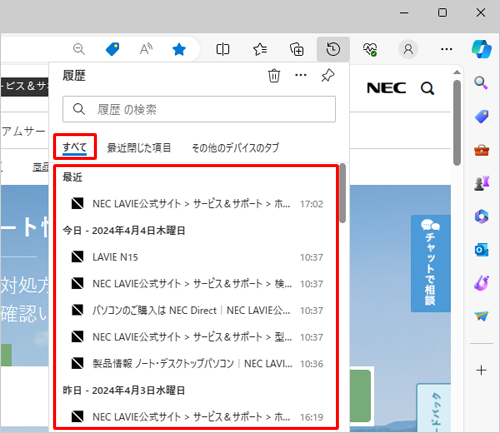Select the すべて history tab
The height and width of the screenshot is (433, 500).
click(75, 147)
